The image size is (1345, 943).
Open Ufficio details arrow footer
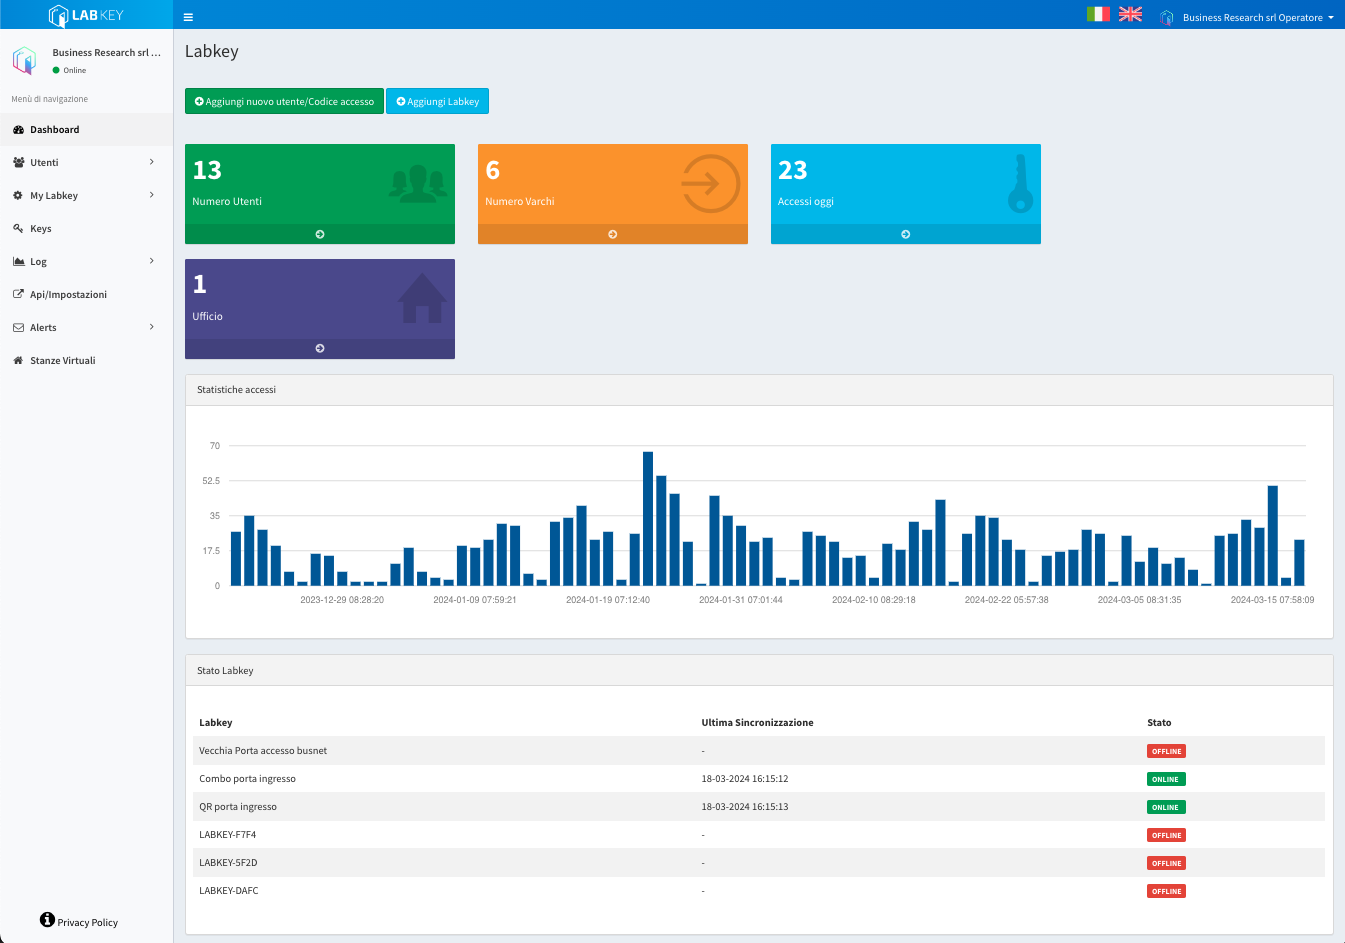pyautogui.click(x=320, y=348)
